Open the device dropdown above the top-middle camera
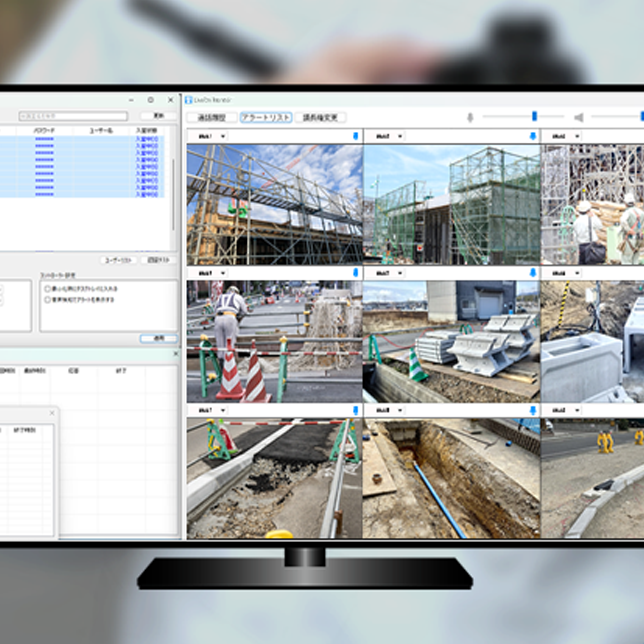644x644 pixels. pyautogui.click(x=400, y=136)
